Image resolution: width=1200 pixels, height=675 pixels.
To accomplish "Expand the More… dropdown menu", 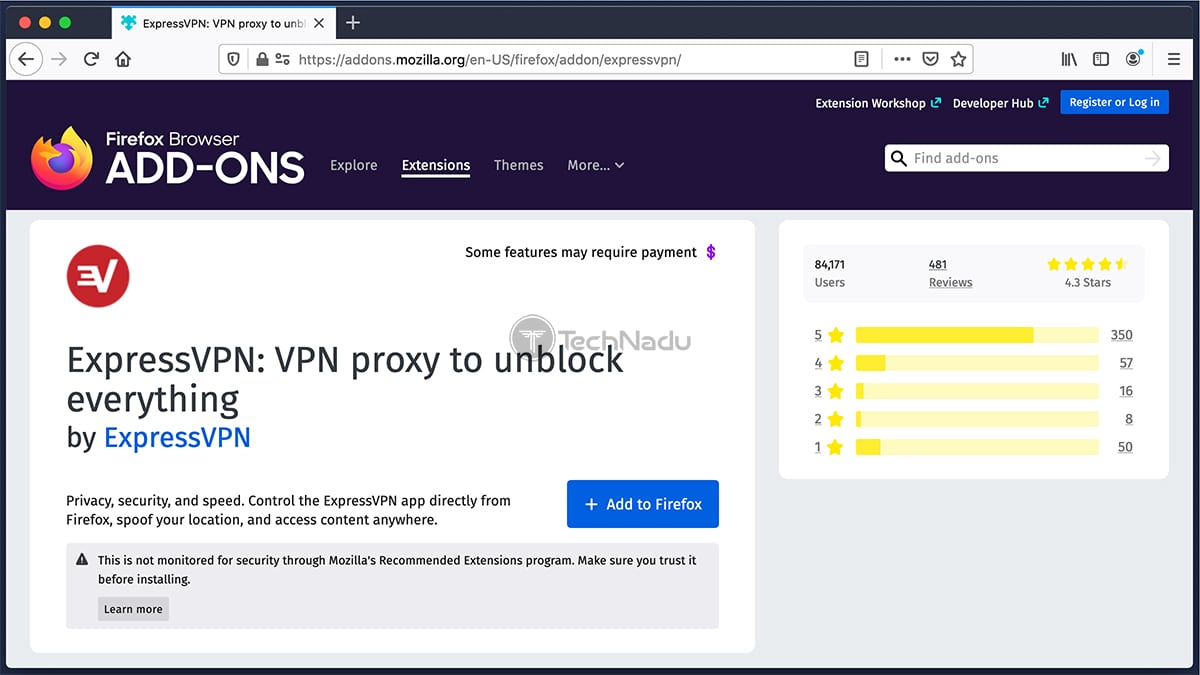I will [596, 165].
